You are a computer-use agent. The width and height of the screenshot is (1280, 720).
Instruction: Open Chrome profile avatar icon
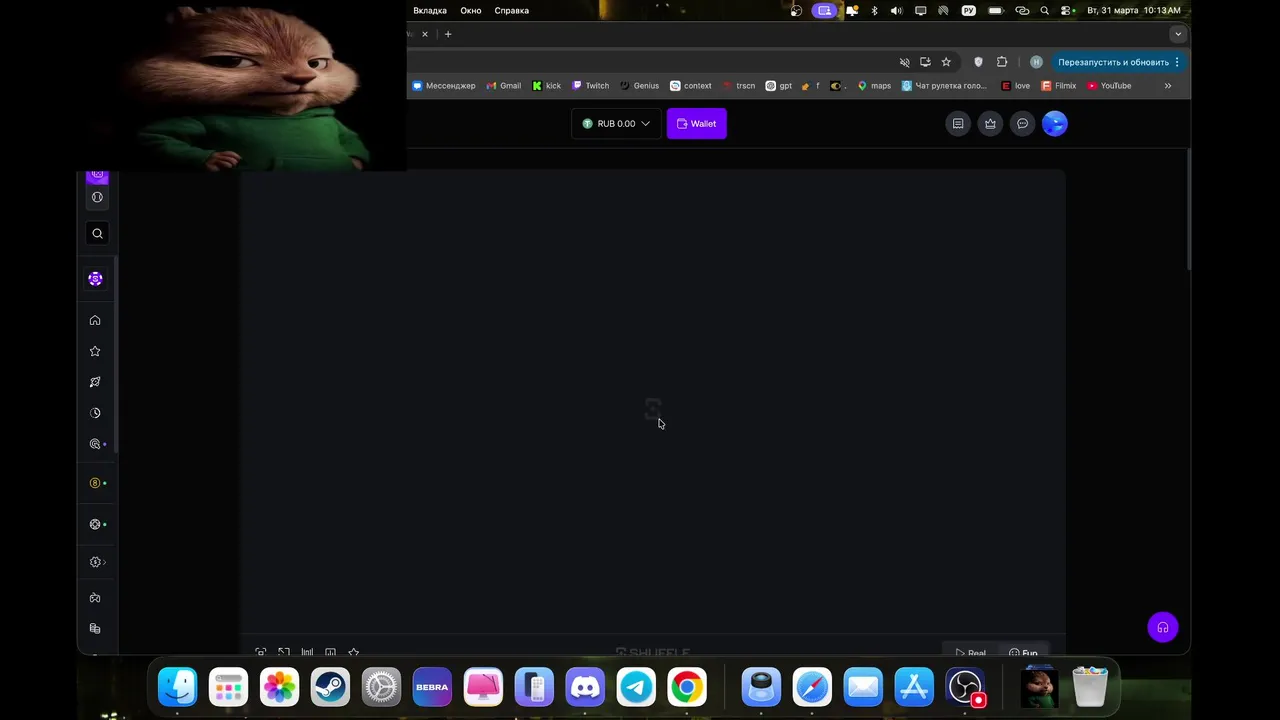click(x=1036, y=62)
